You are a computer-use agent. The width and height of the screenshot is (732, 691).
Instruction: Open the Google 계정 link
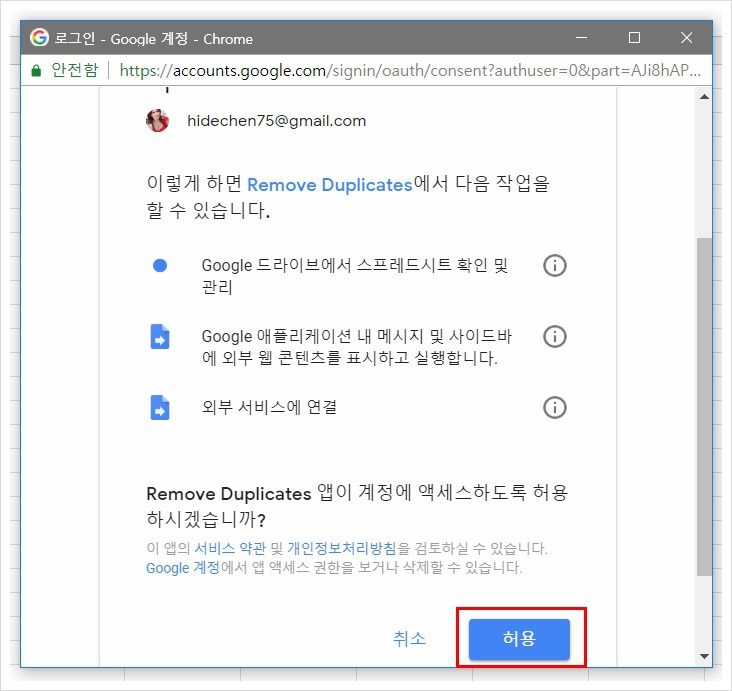[183, 568]
